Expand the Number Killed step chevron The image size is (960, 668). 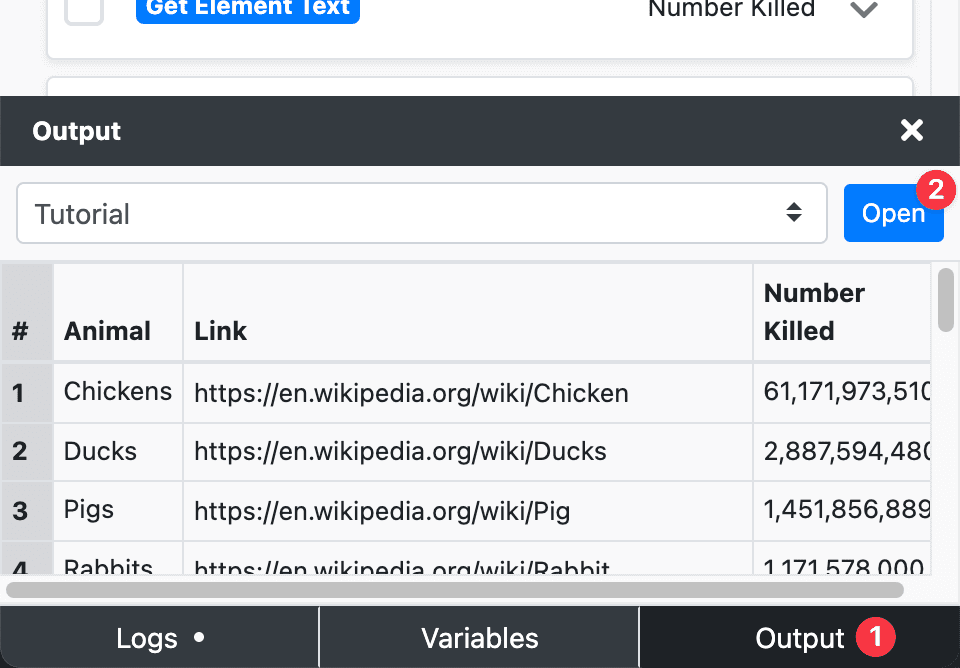coord(863,10)
